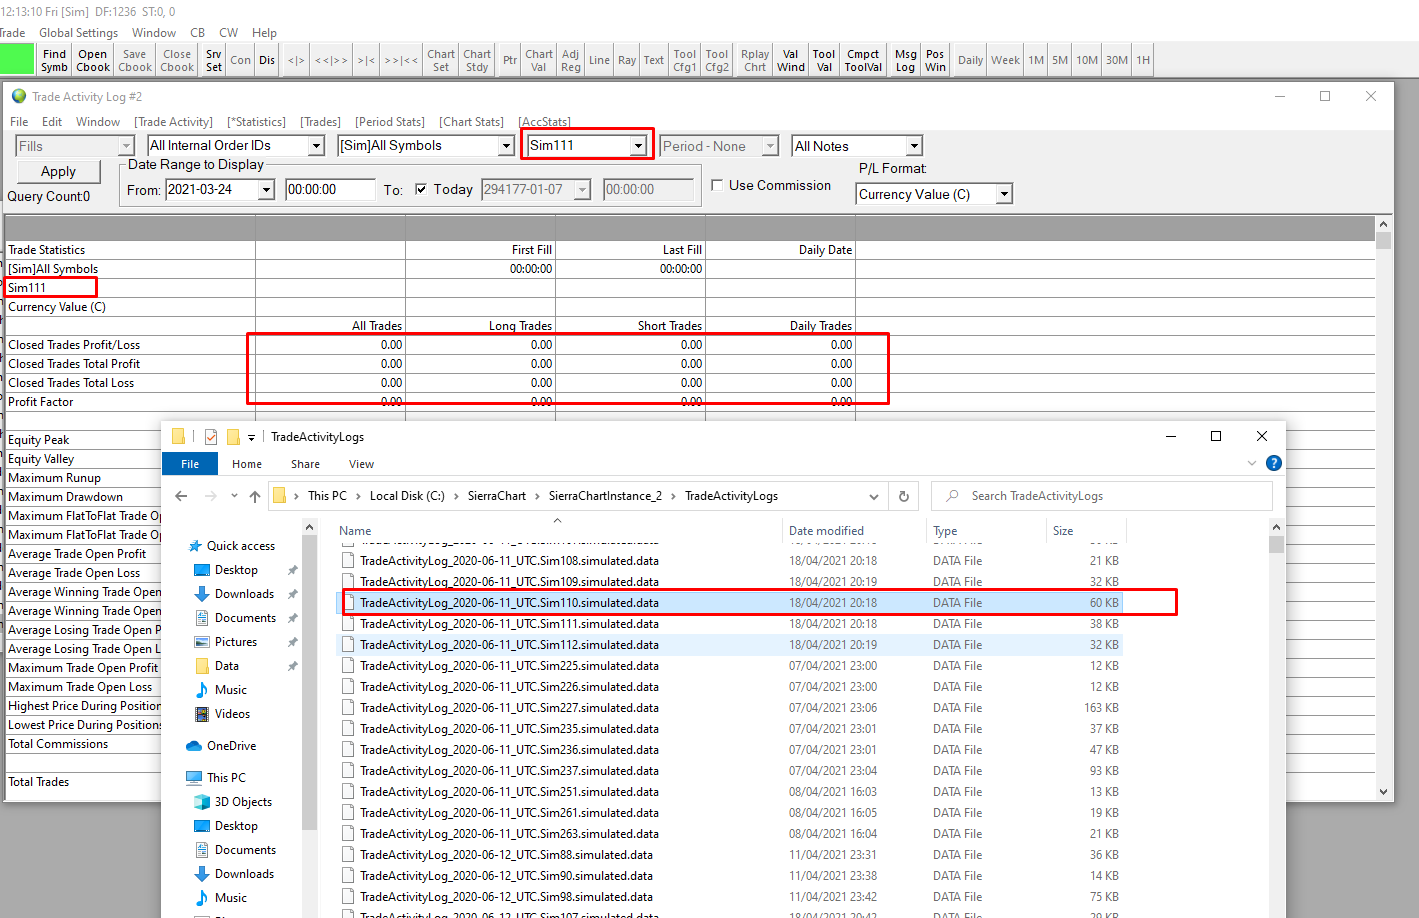Check box for Sim108 simulated data file
The height and width of the screenshot is (918, 1419).
click(348, 561)
